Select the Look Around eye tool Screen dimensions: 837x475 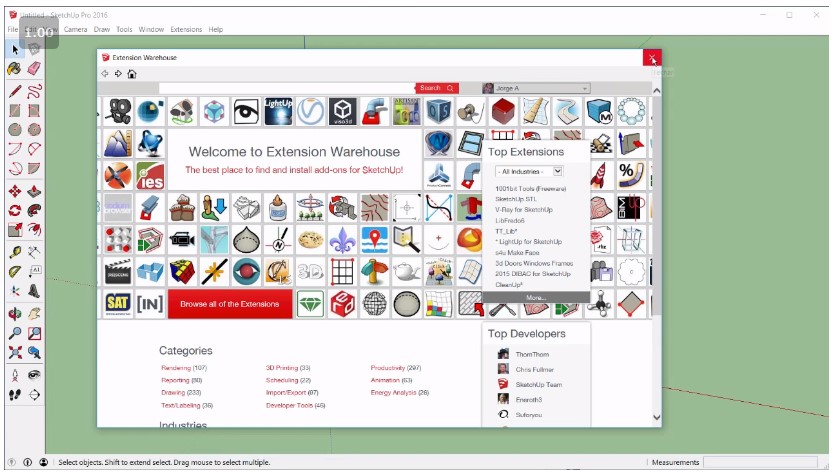tap(34, 375)
